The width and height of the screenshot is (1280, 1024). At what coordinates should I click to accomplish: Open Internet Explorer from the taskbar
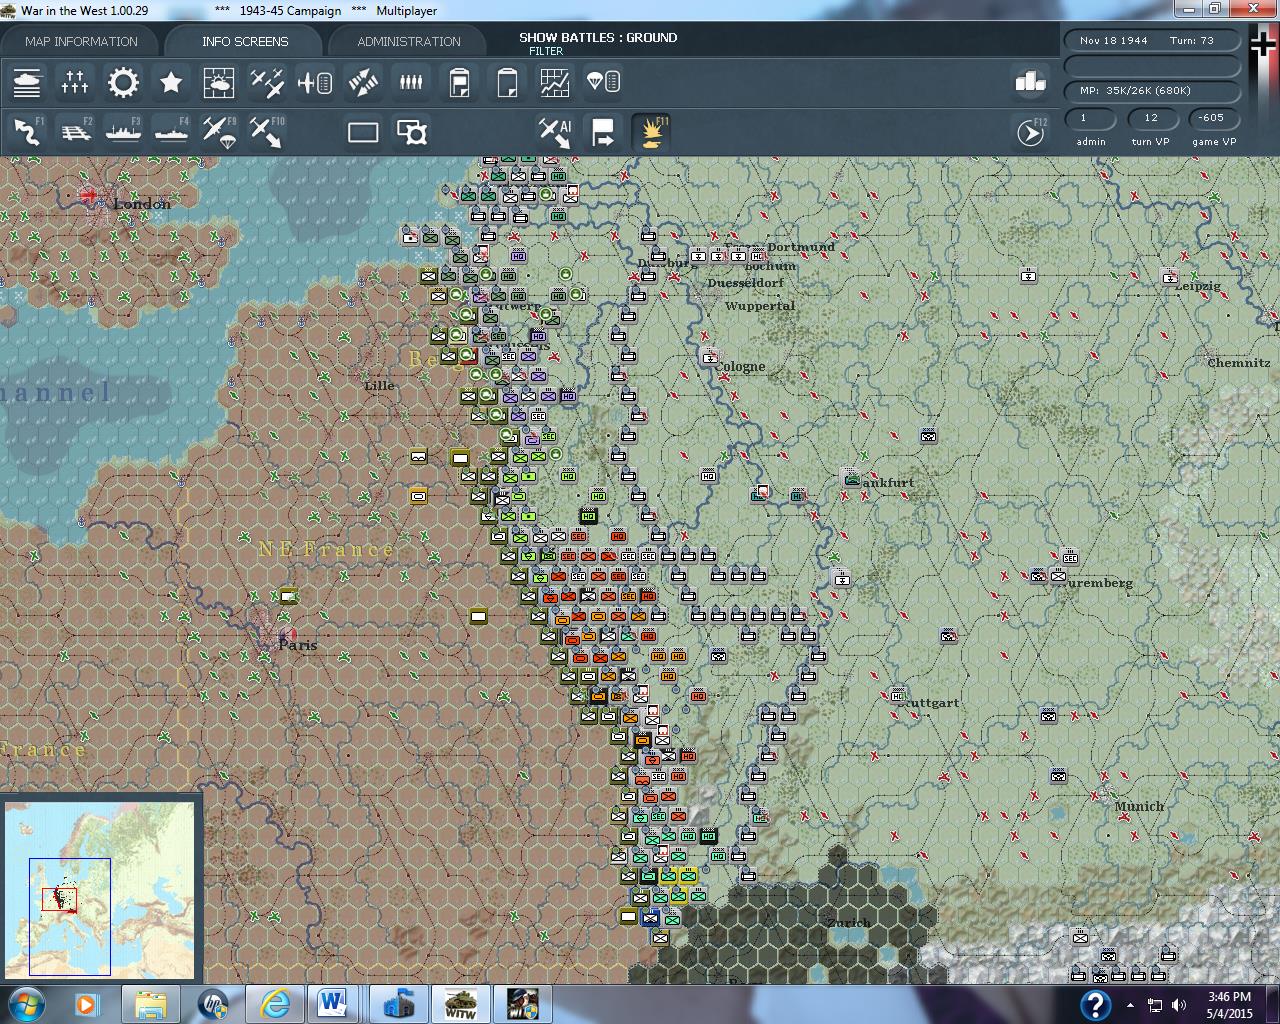pos(274,1004)
